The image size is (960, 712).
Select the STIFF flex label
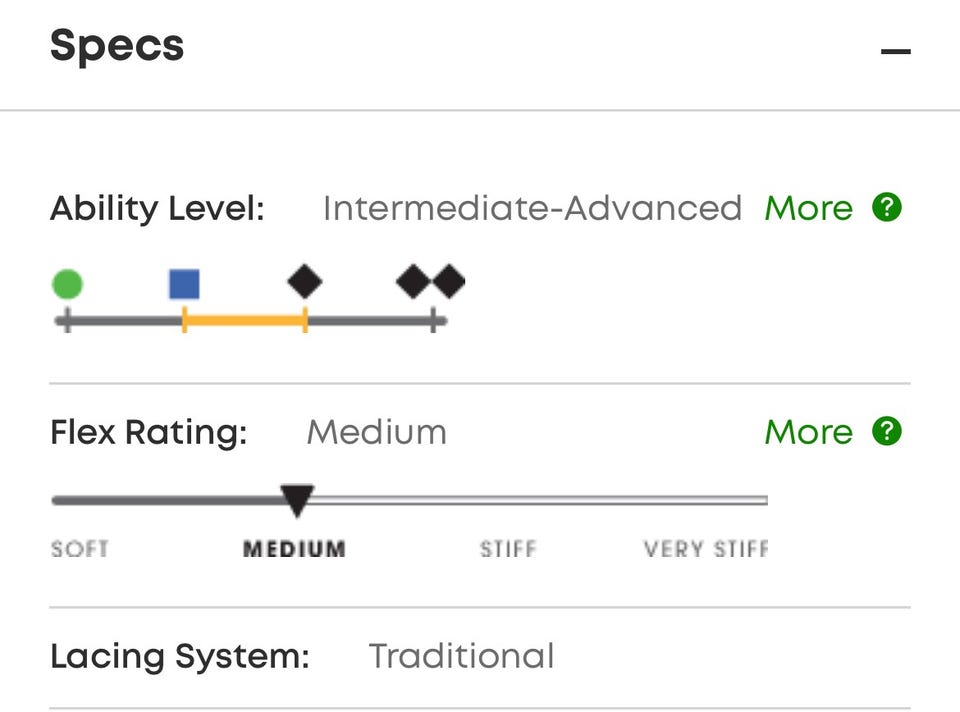pyautogui.click(x=508, y=549)
